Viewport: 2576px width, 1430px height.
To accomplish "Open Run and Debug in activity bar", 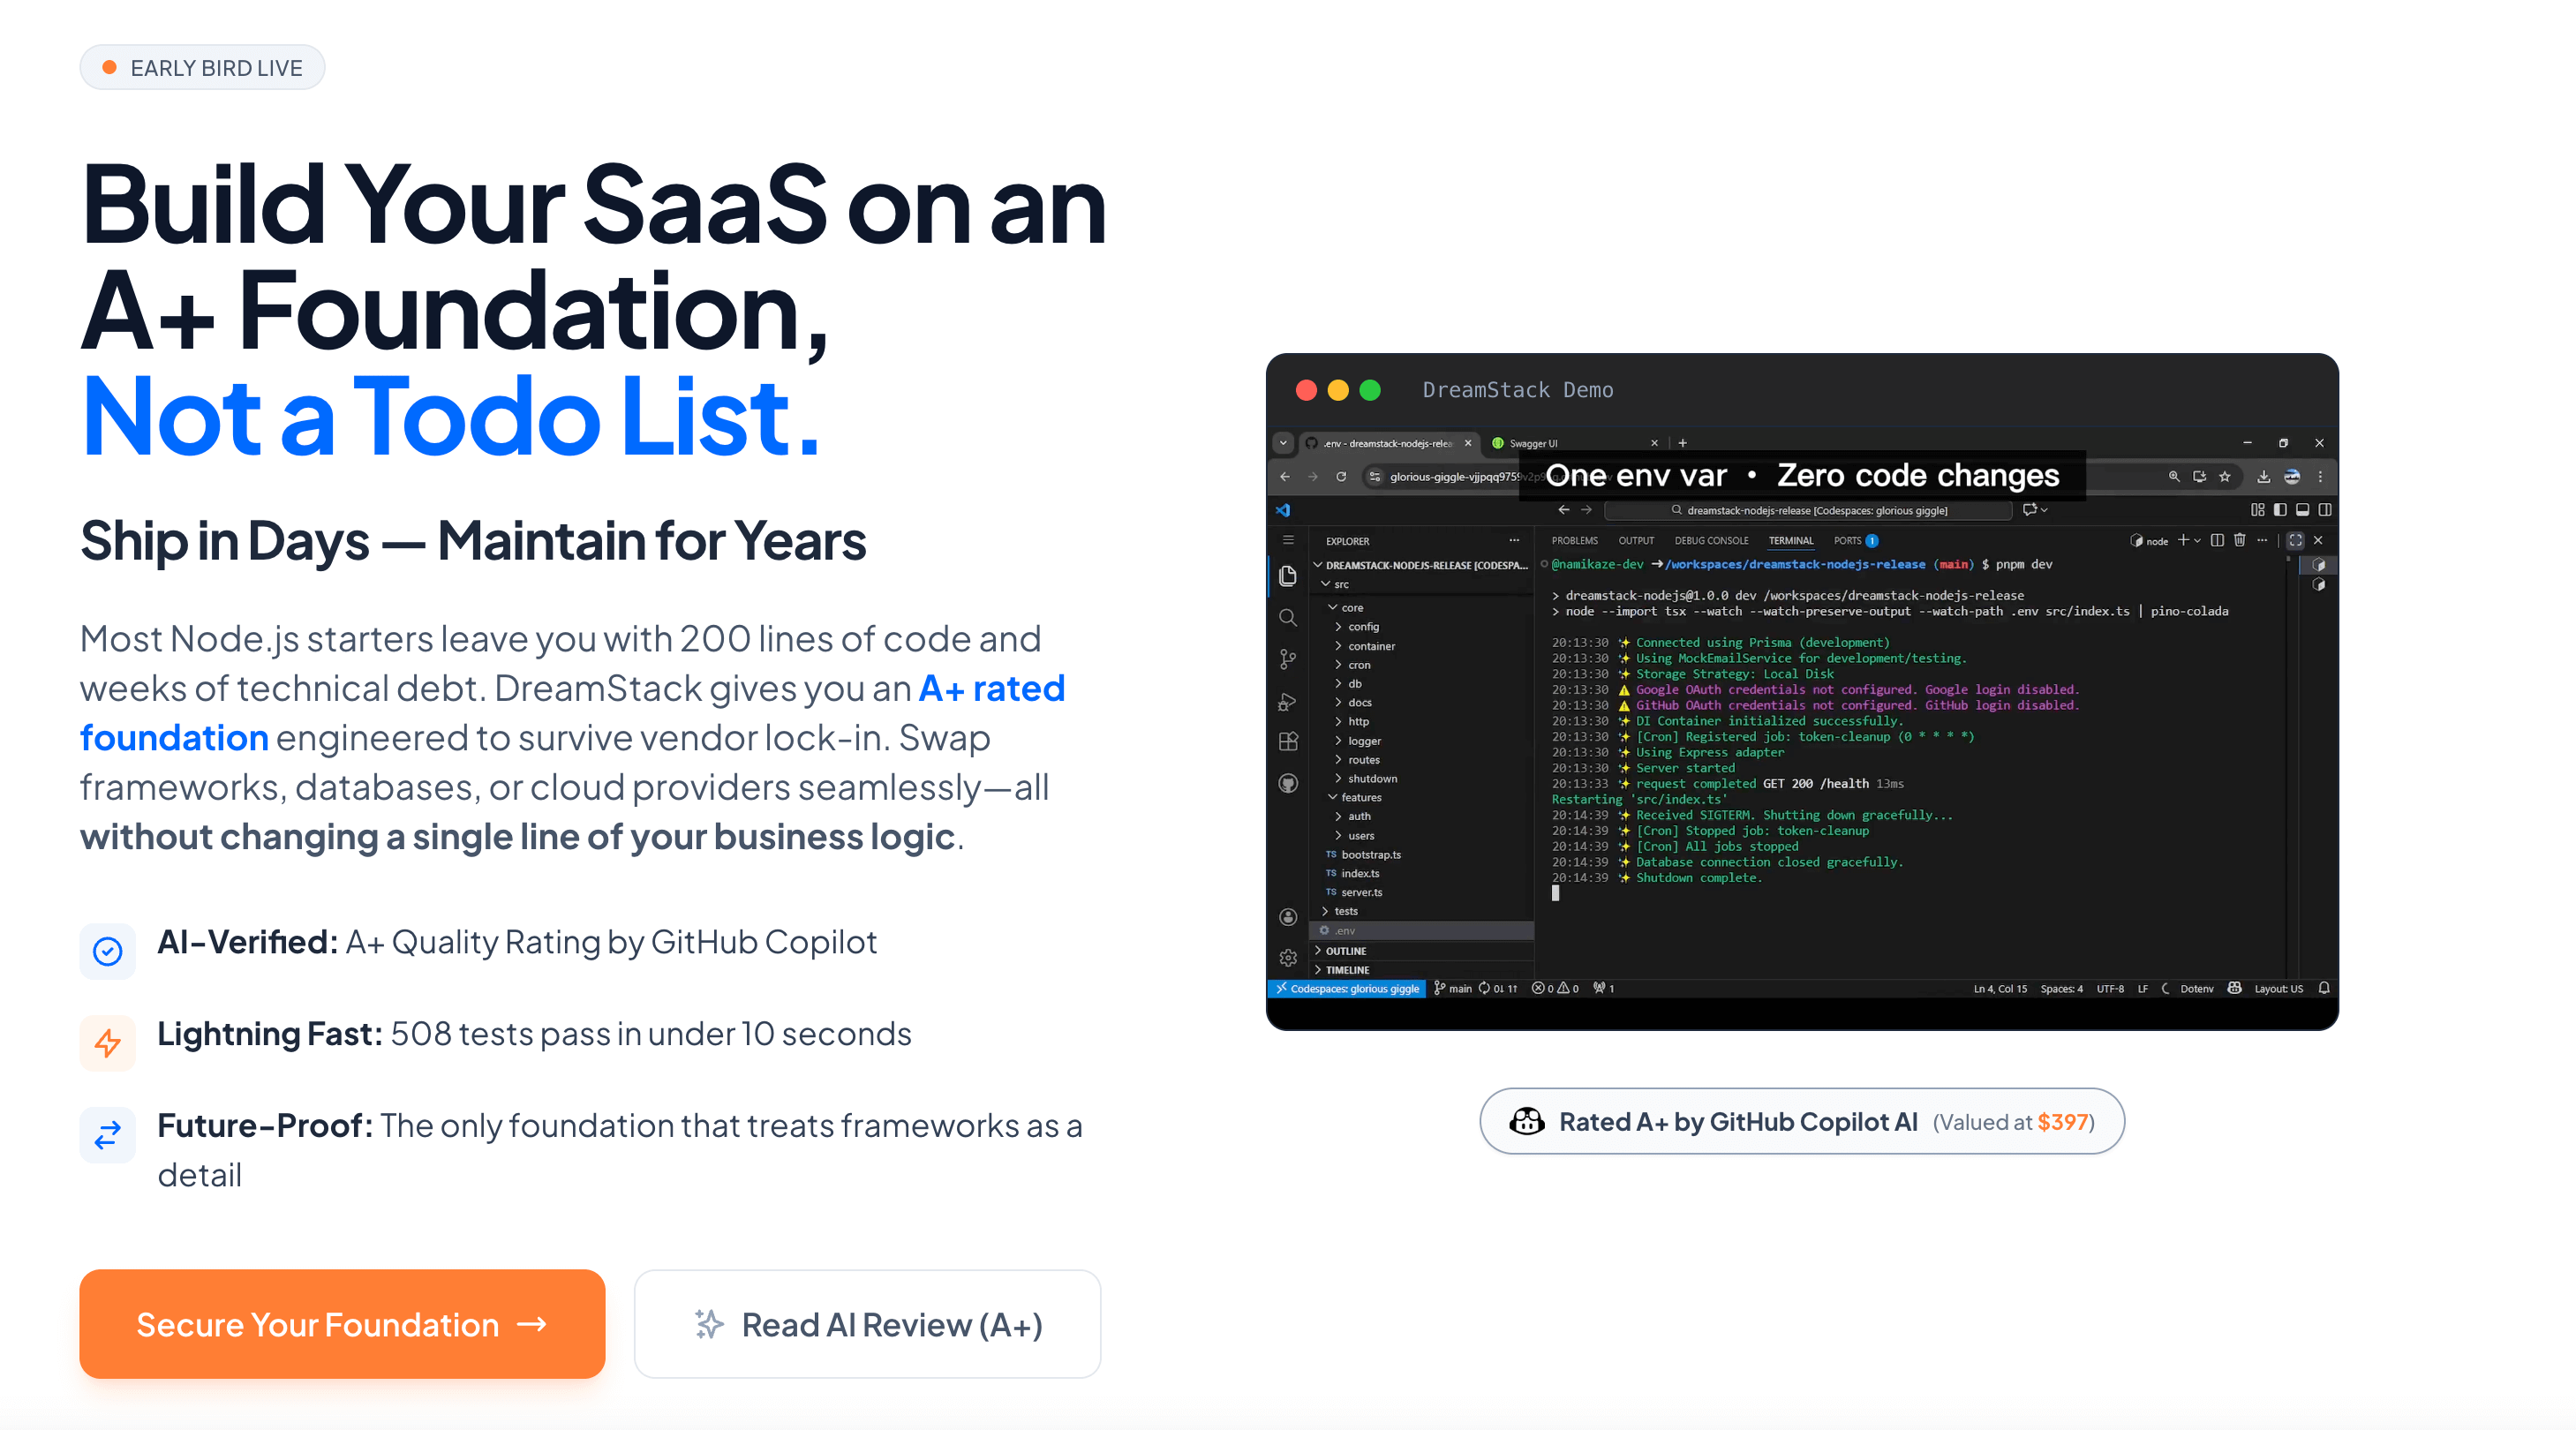I will [1288, 701].
